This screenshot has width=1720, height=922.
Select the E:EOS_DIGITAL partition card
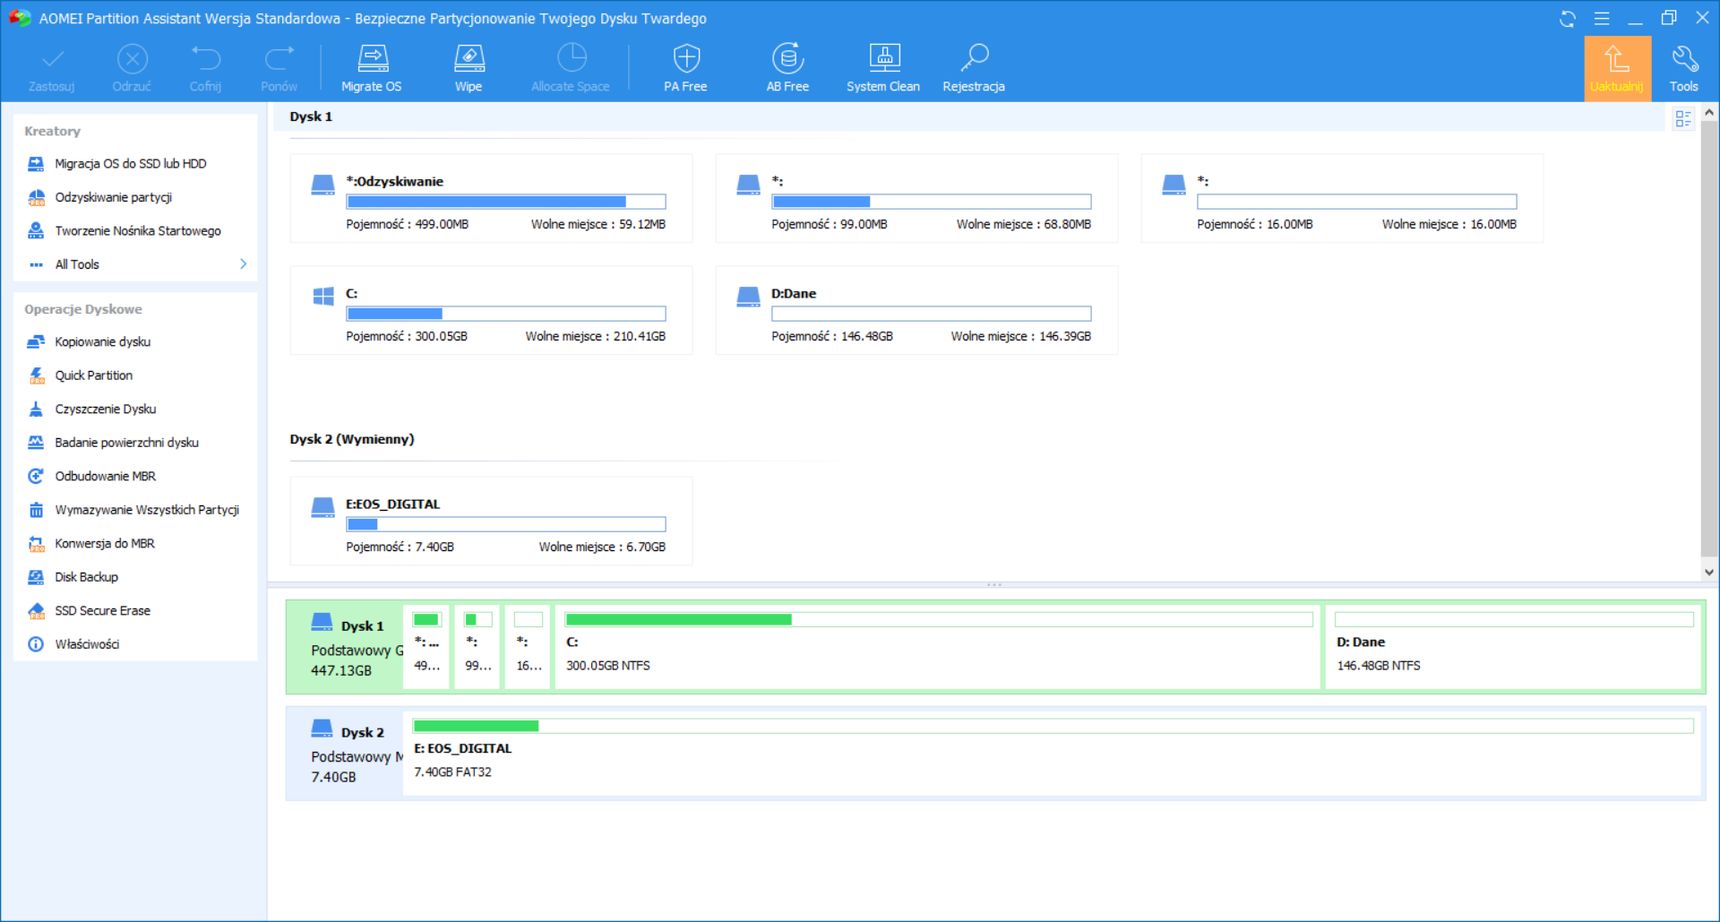(491, 521)
